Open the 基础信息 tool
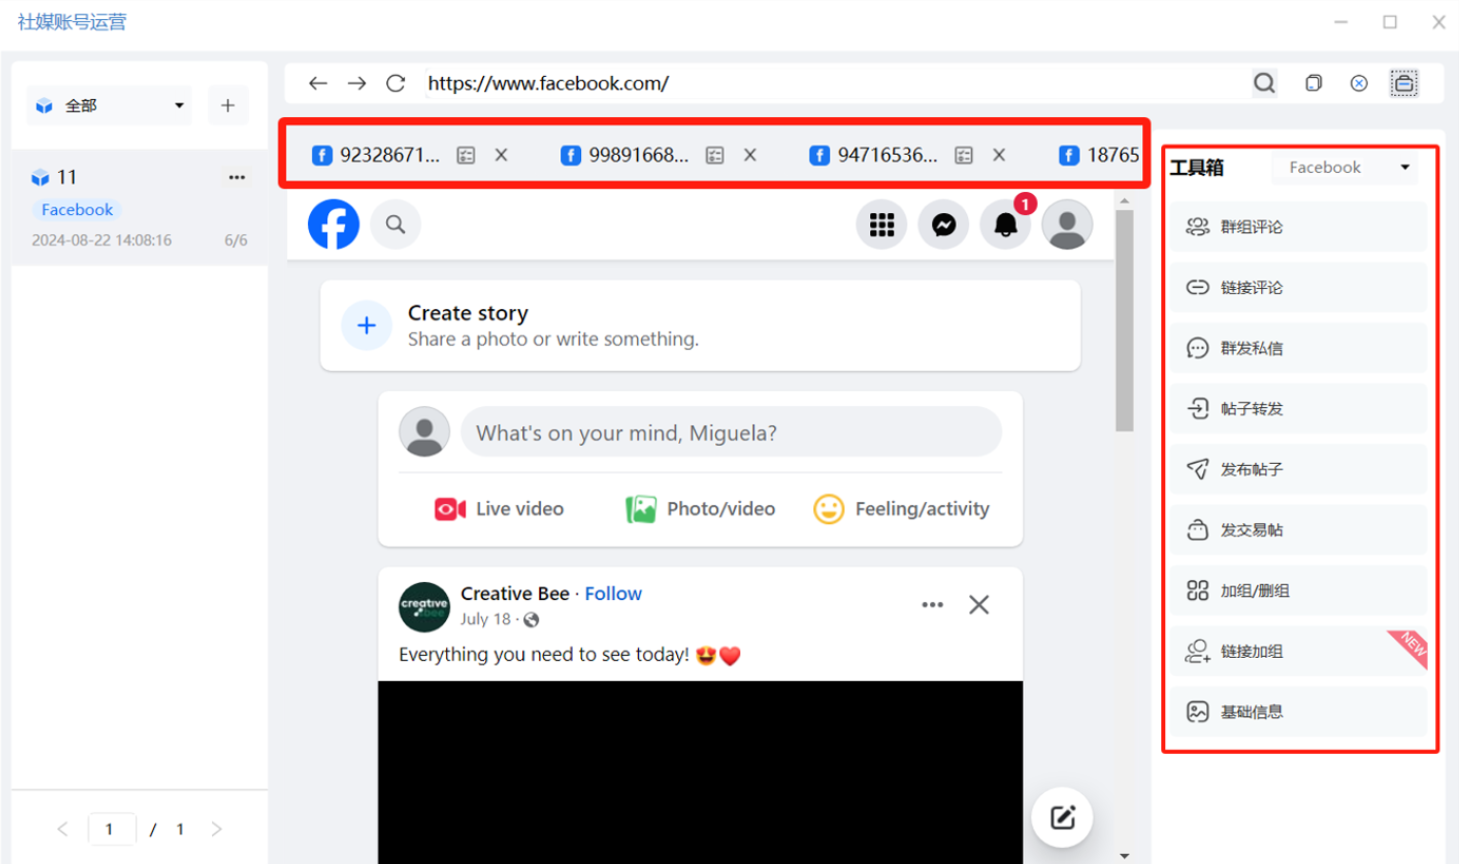1459x864 pixels. 1299,711
